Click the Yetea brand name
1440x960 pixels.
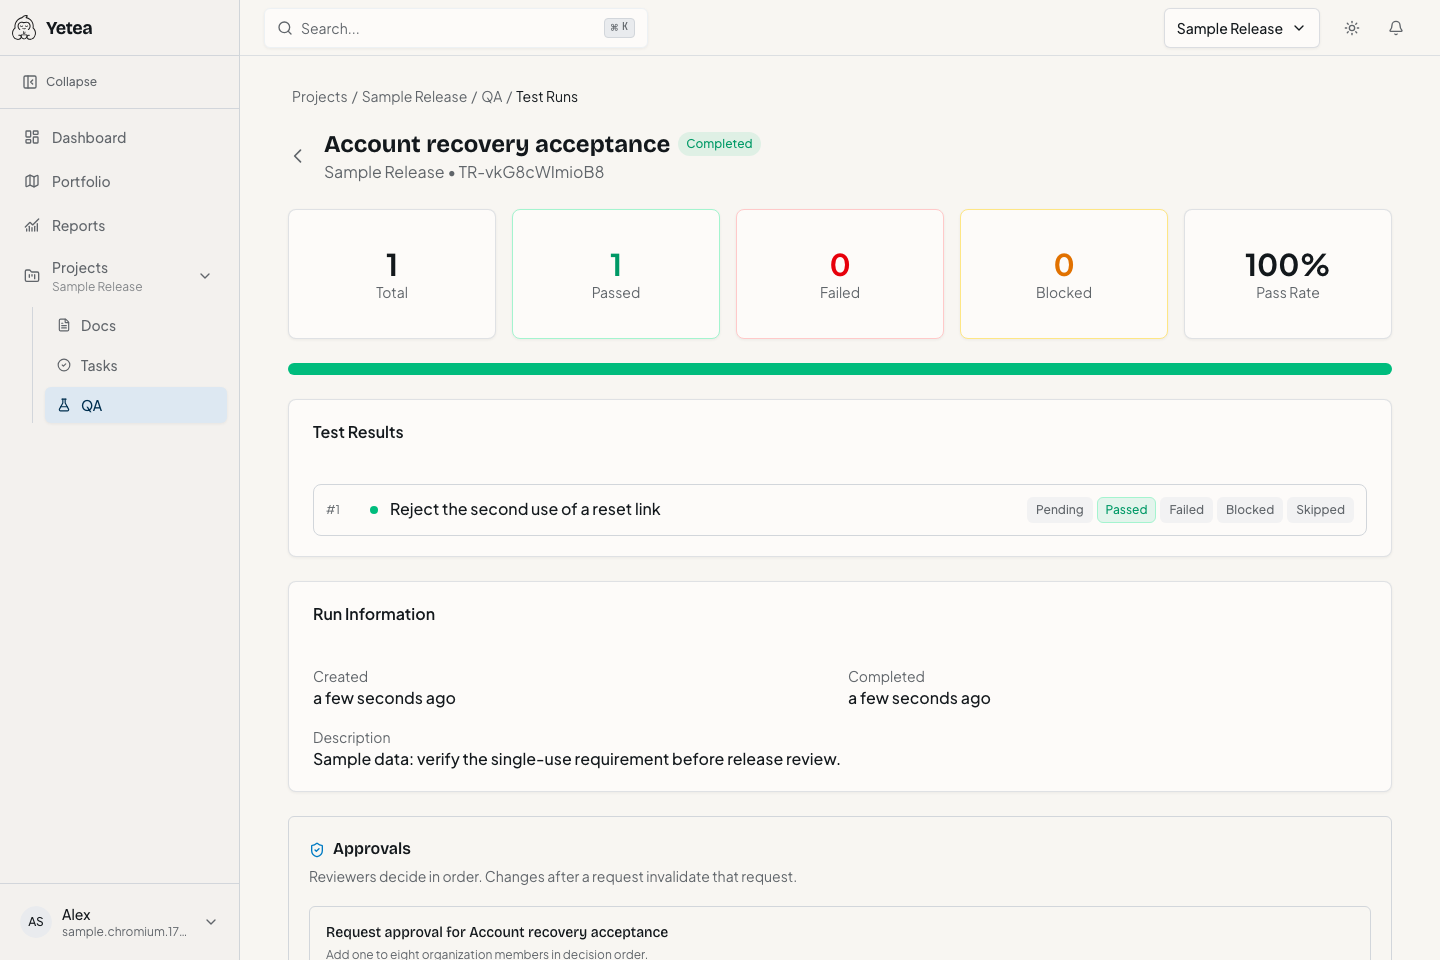tap(69, 28)
